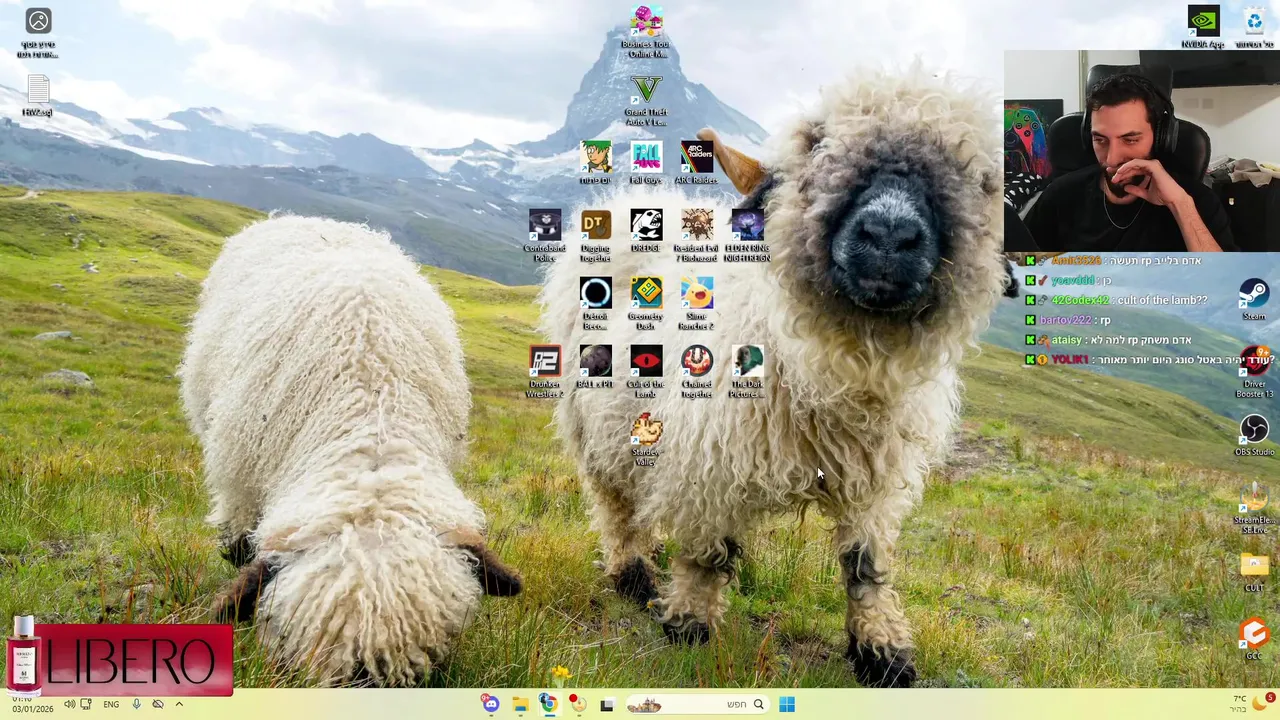Open the HWZ.cql file on desktop
The width and height of the screenshot is (1280, 720).
point(37,95)
